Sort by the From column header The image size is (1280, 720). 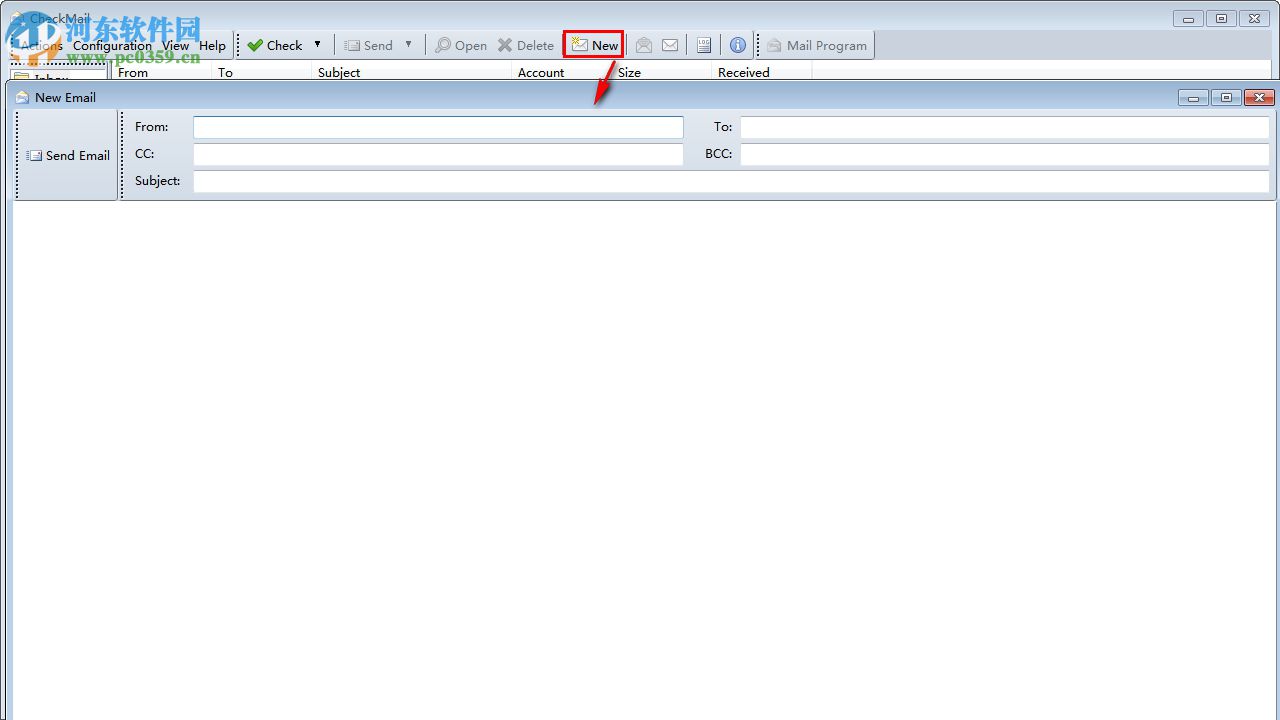(x=162, y=72)
